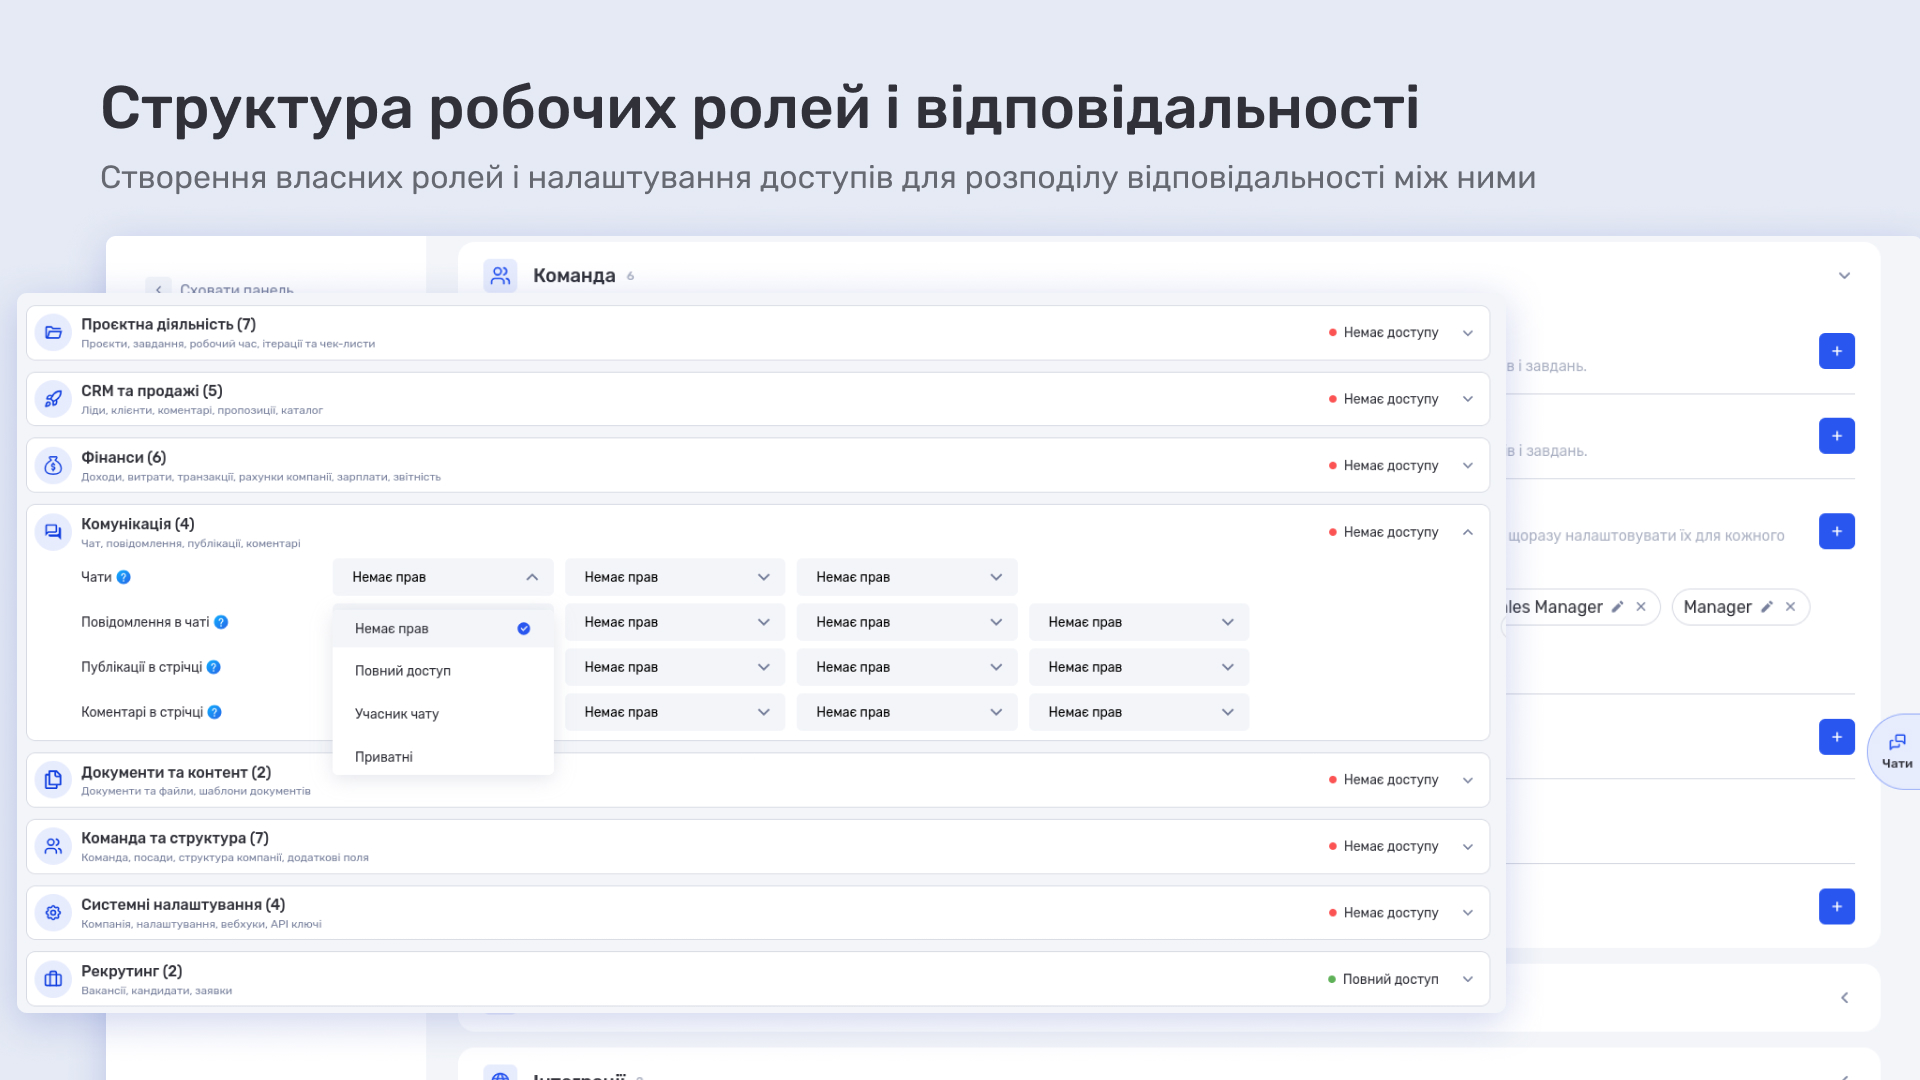Open the third Повідомлення в чаті dropdown
Viewport: 1920px width, 1080px height.
(907, 622)
